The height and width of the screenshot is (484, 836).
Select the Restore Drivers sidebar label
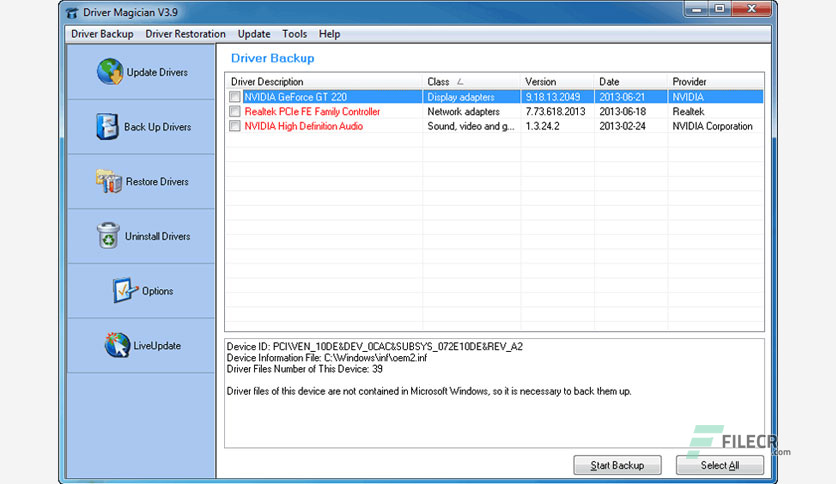point(157,182)
